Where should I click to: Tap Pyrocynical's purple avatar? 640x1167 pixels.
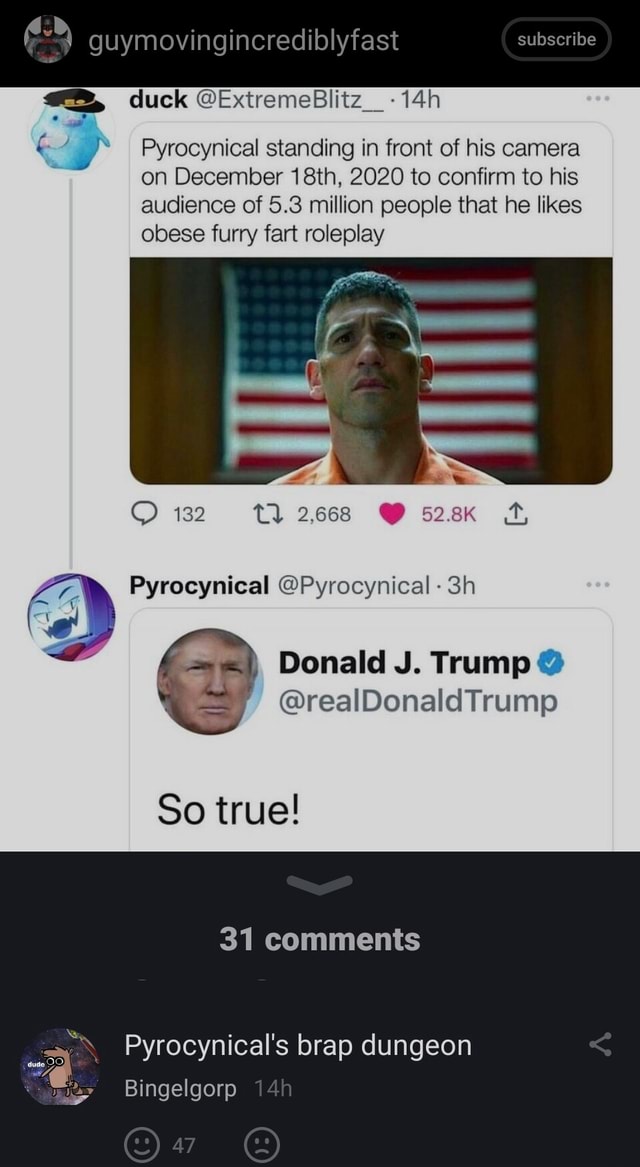coord(70,617)
